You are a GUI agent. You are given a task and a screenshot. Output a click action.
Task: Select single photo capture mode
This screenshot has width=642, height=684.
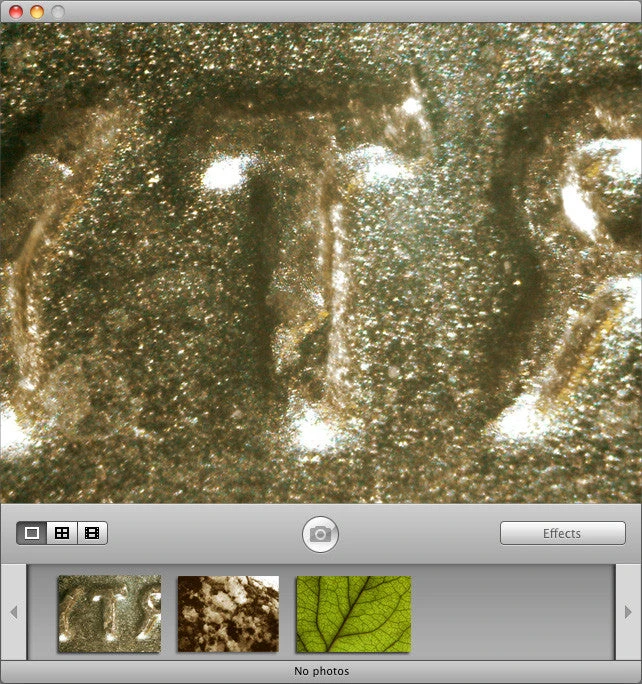click(x=32, y=533)
